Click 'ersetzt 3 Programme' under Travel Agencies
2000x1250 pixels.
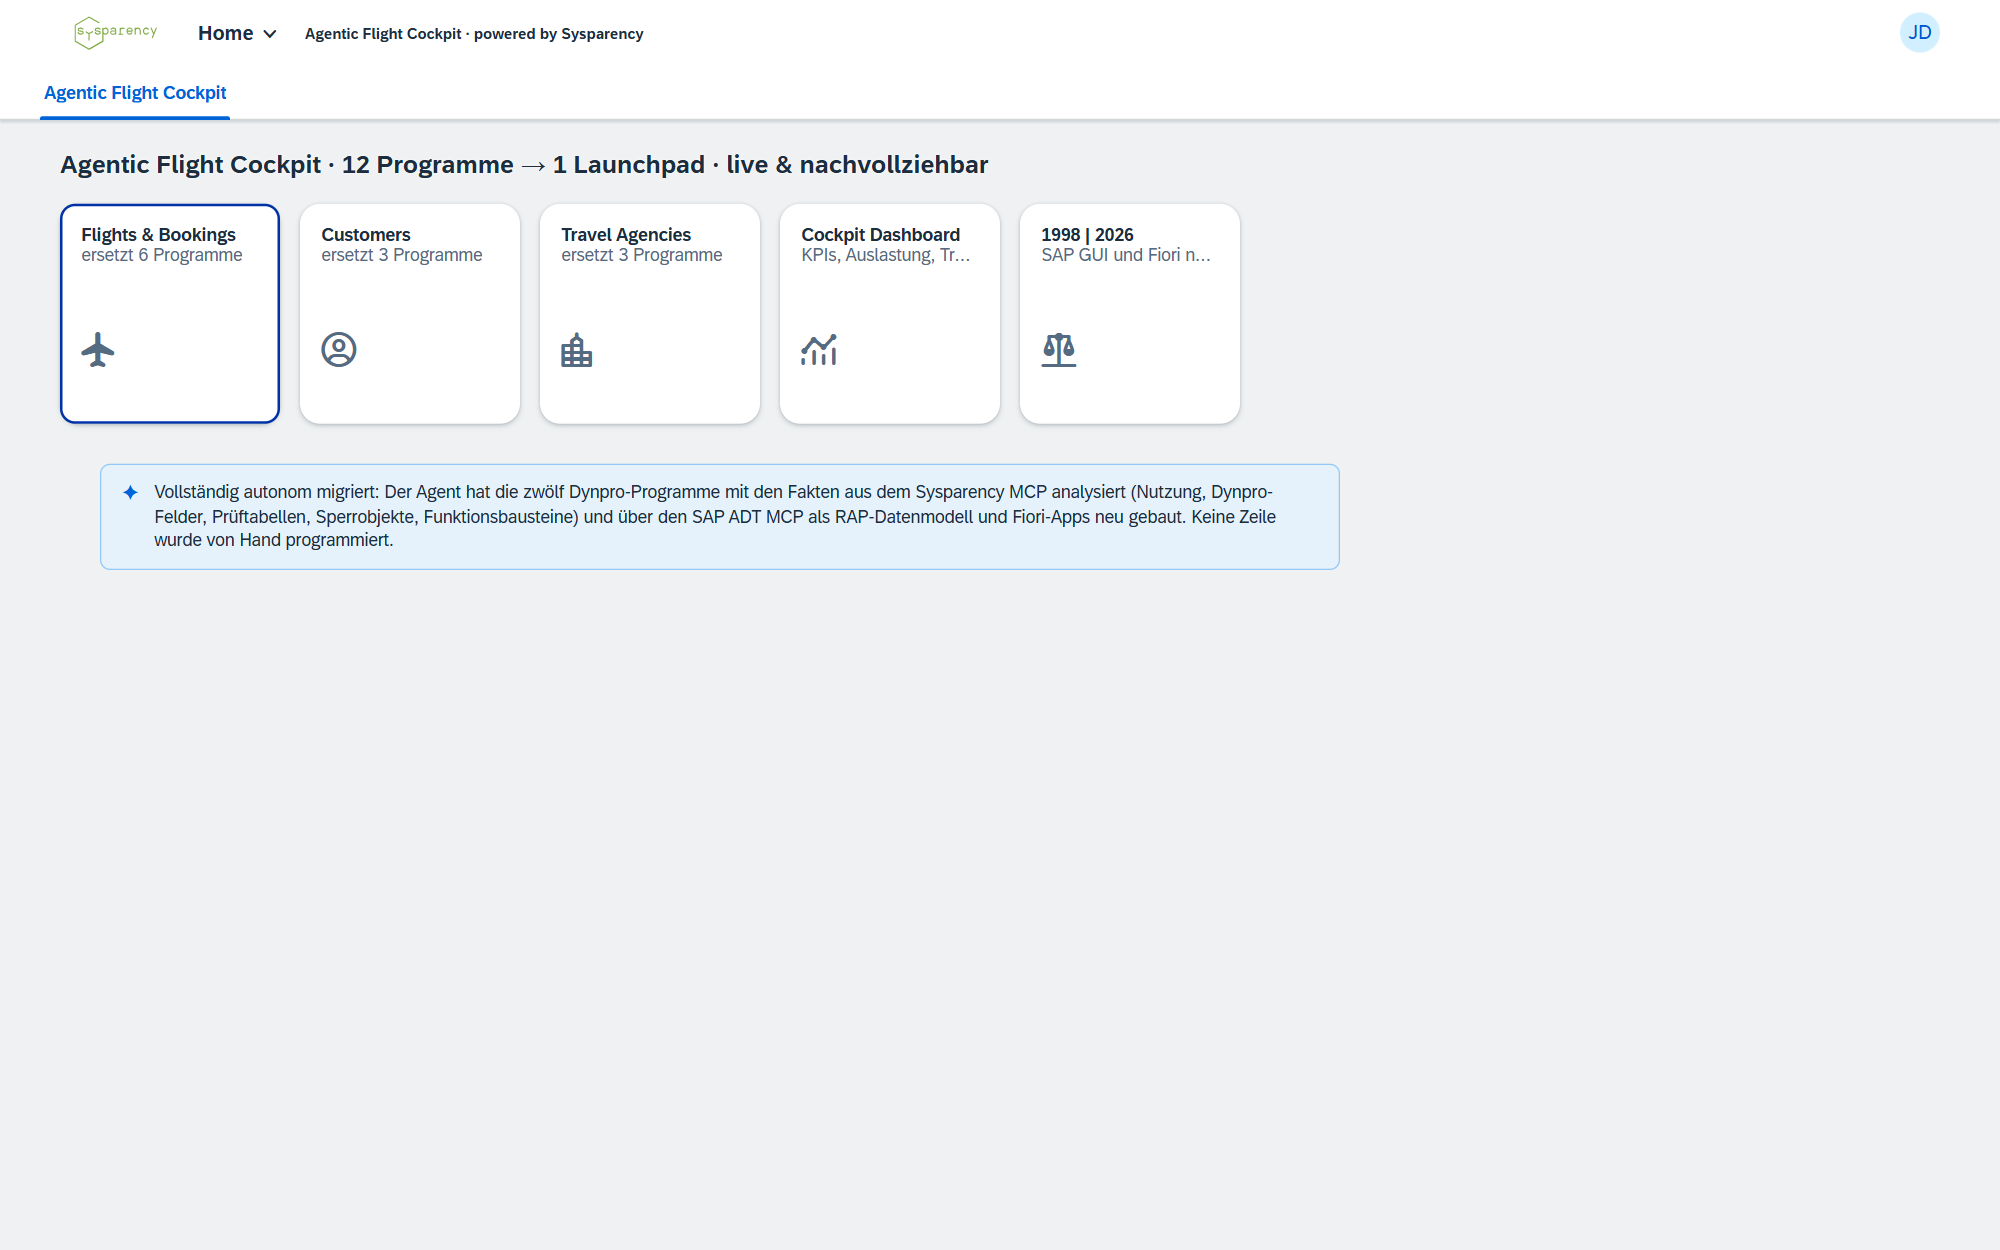642,255
